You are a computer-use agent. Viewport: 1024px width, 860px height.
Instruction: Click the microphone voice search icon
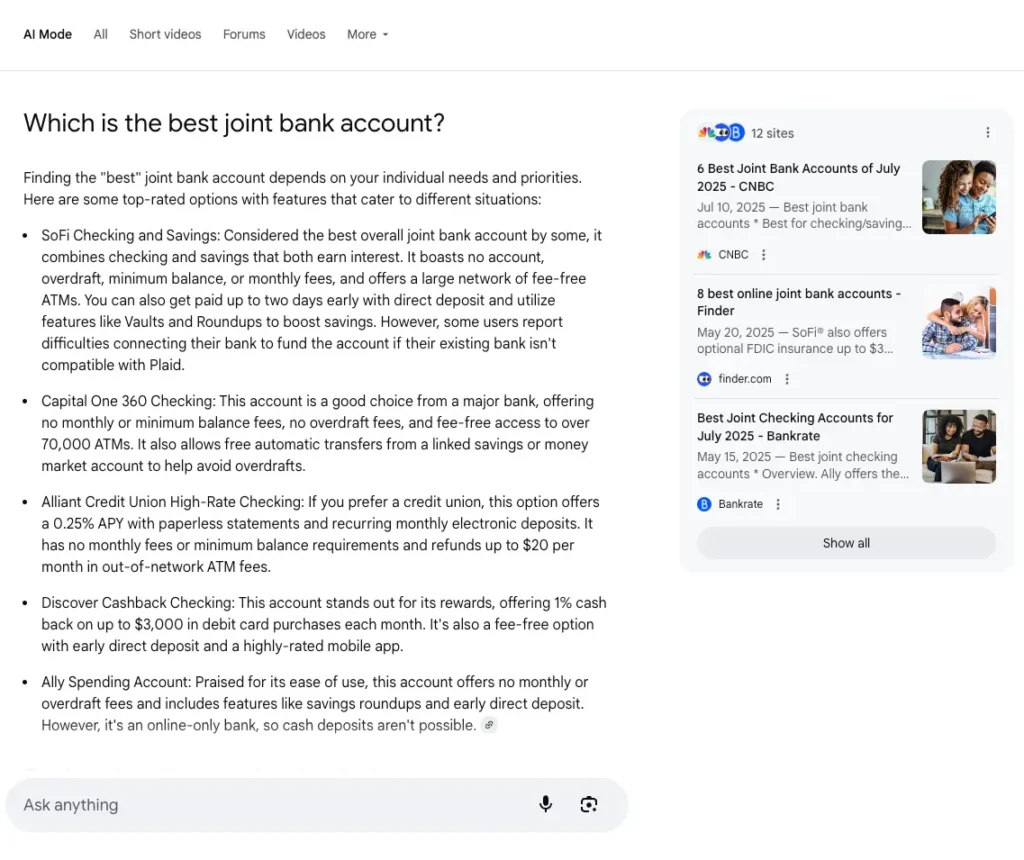tap(545, 804)
